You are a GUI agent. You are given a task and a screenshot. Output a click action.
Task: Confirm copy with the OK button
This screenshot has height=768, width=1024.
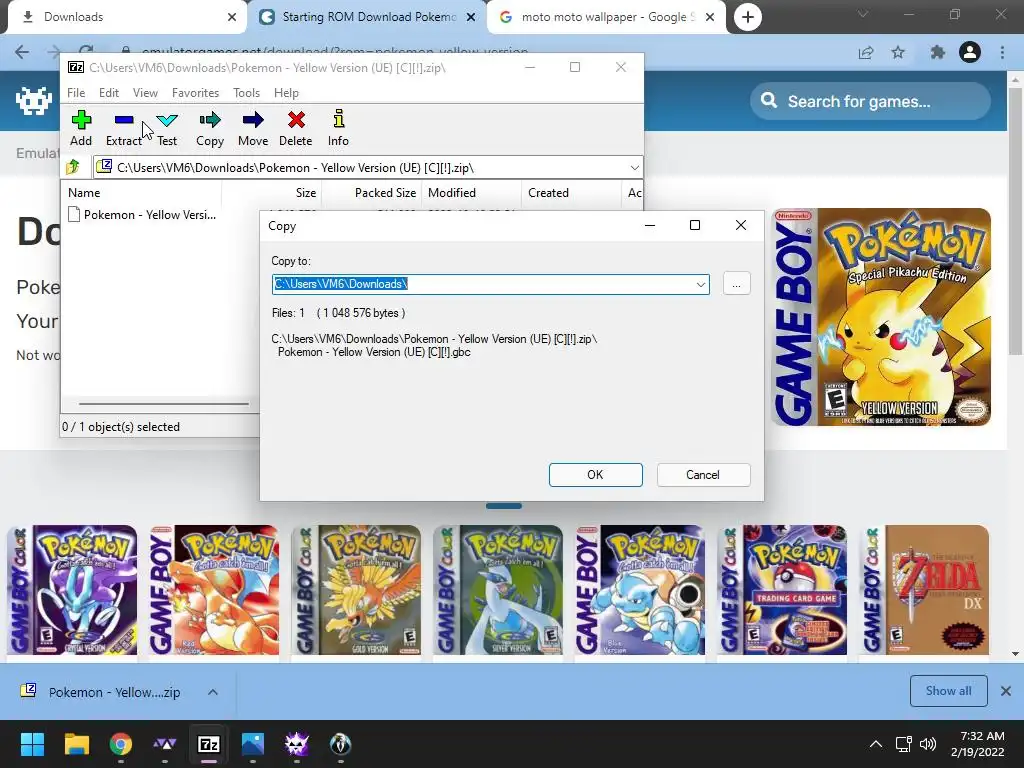[x=596, y=475]
